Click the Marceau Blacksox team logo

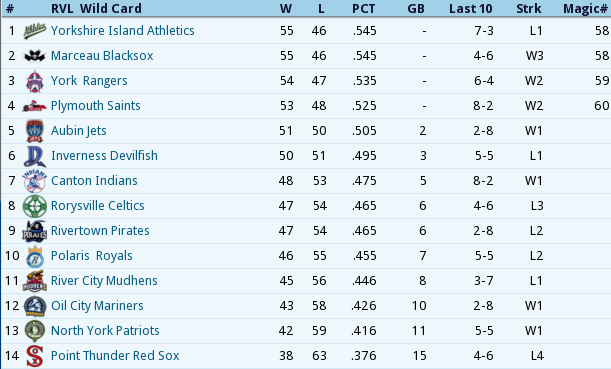tap(35, 56)
